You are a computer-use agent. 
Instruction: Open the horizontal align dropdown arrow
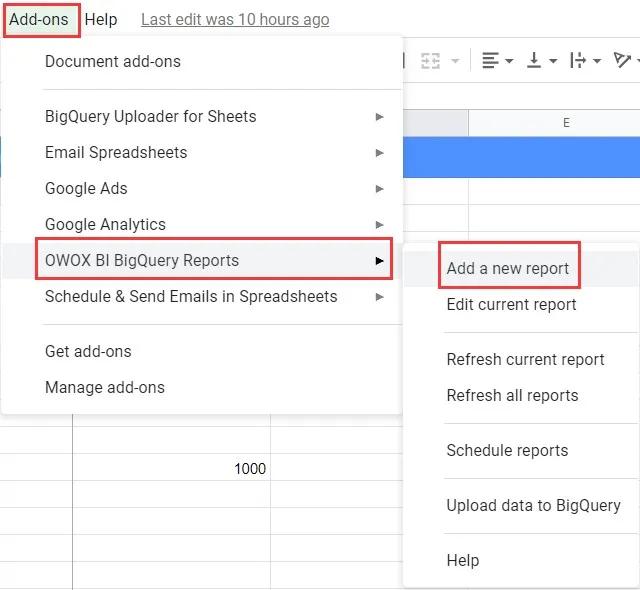(x=509, y=61)
